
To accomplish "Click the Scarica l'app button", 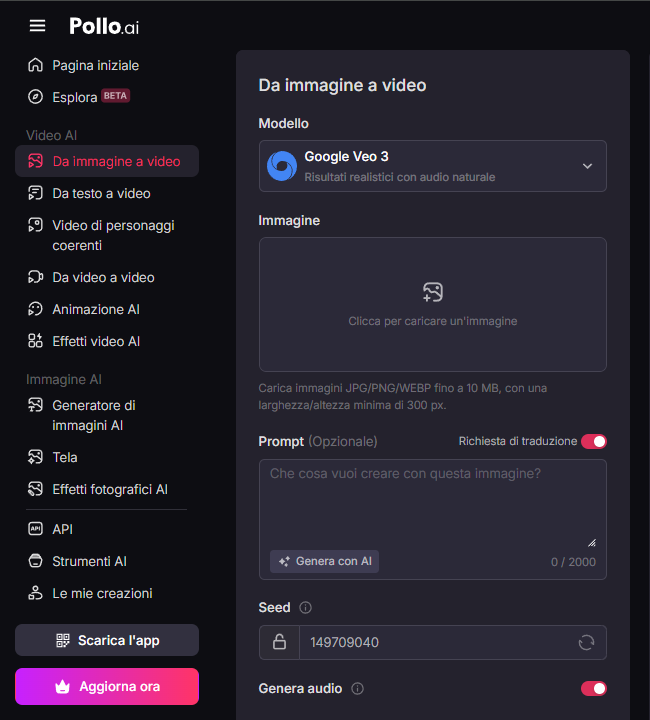I will point(107,640).
